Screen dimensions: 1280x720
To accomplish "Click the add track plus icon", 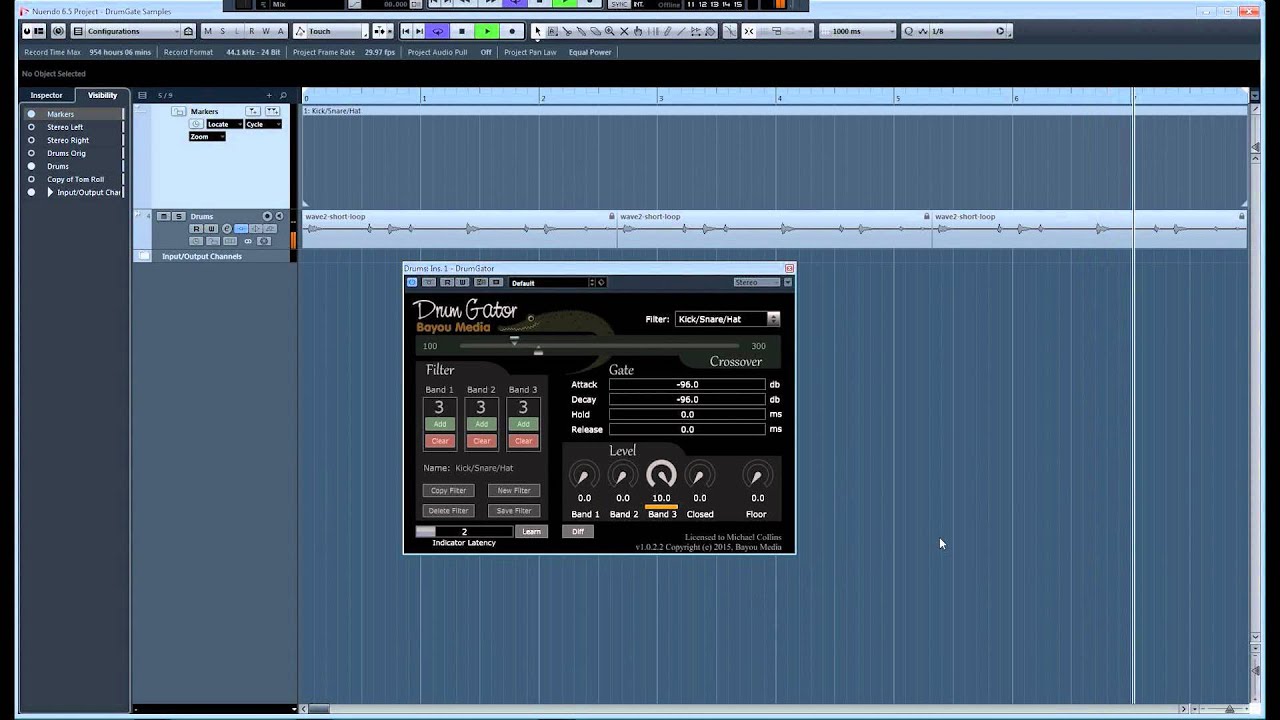I will (x=270, y=95).
